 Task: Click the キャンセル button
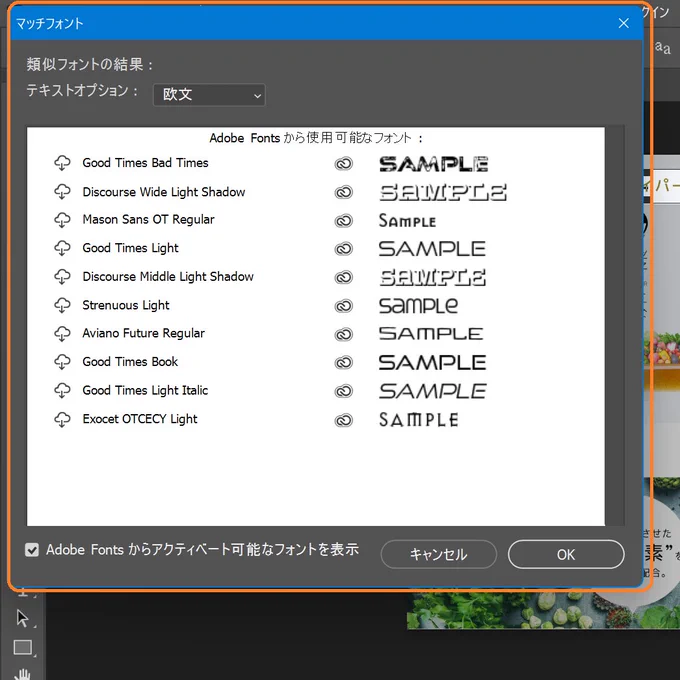[438, 554]
